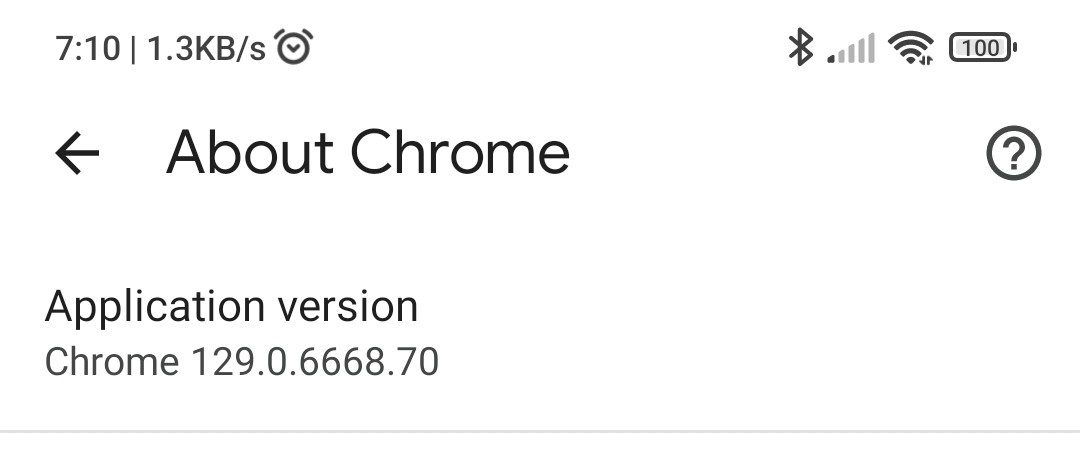The width and height of the screenshot is (1080, 450).
Task: Tap the word version in the heading
Action: click(x=350, y=306)
